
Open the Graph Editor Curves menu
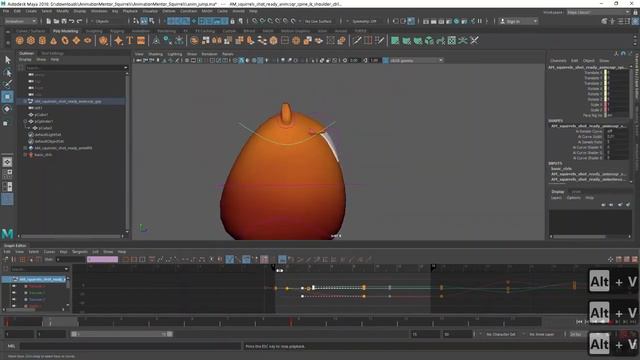49,252
